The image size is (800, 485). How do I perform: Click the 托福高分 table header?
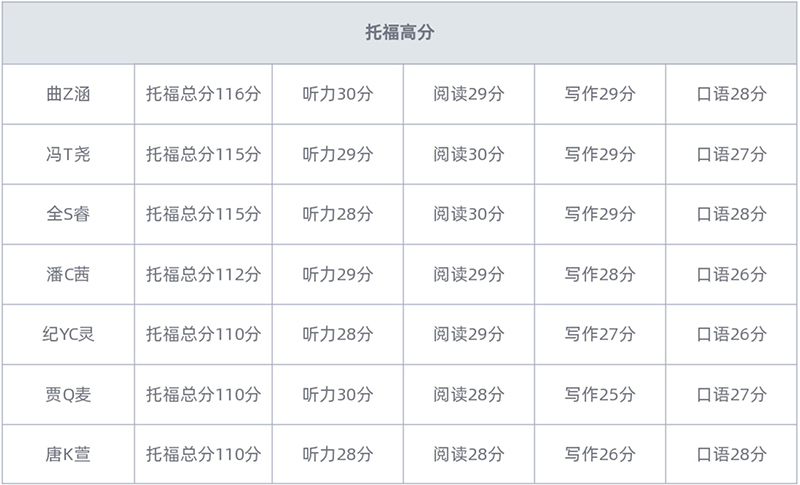click(399, 32)
